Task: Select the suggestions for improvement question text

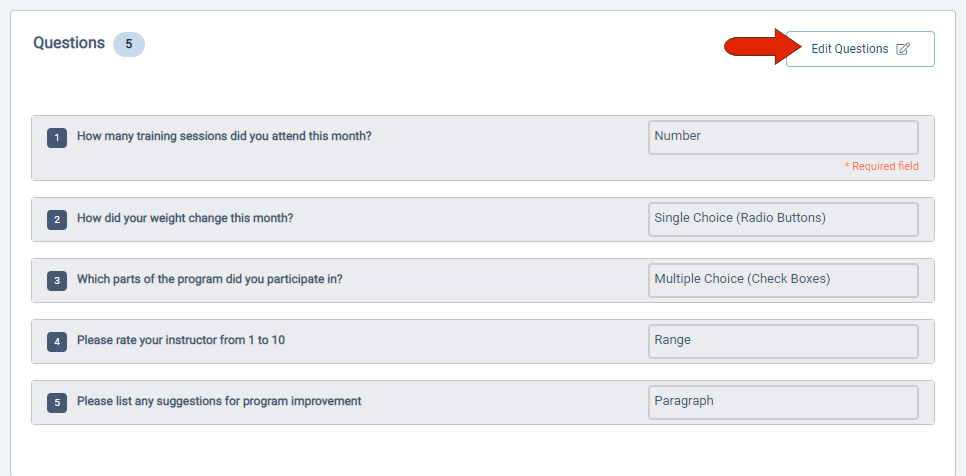Action: 219,401
